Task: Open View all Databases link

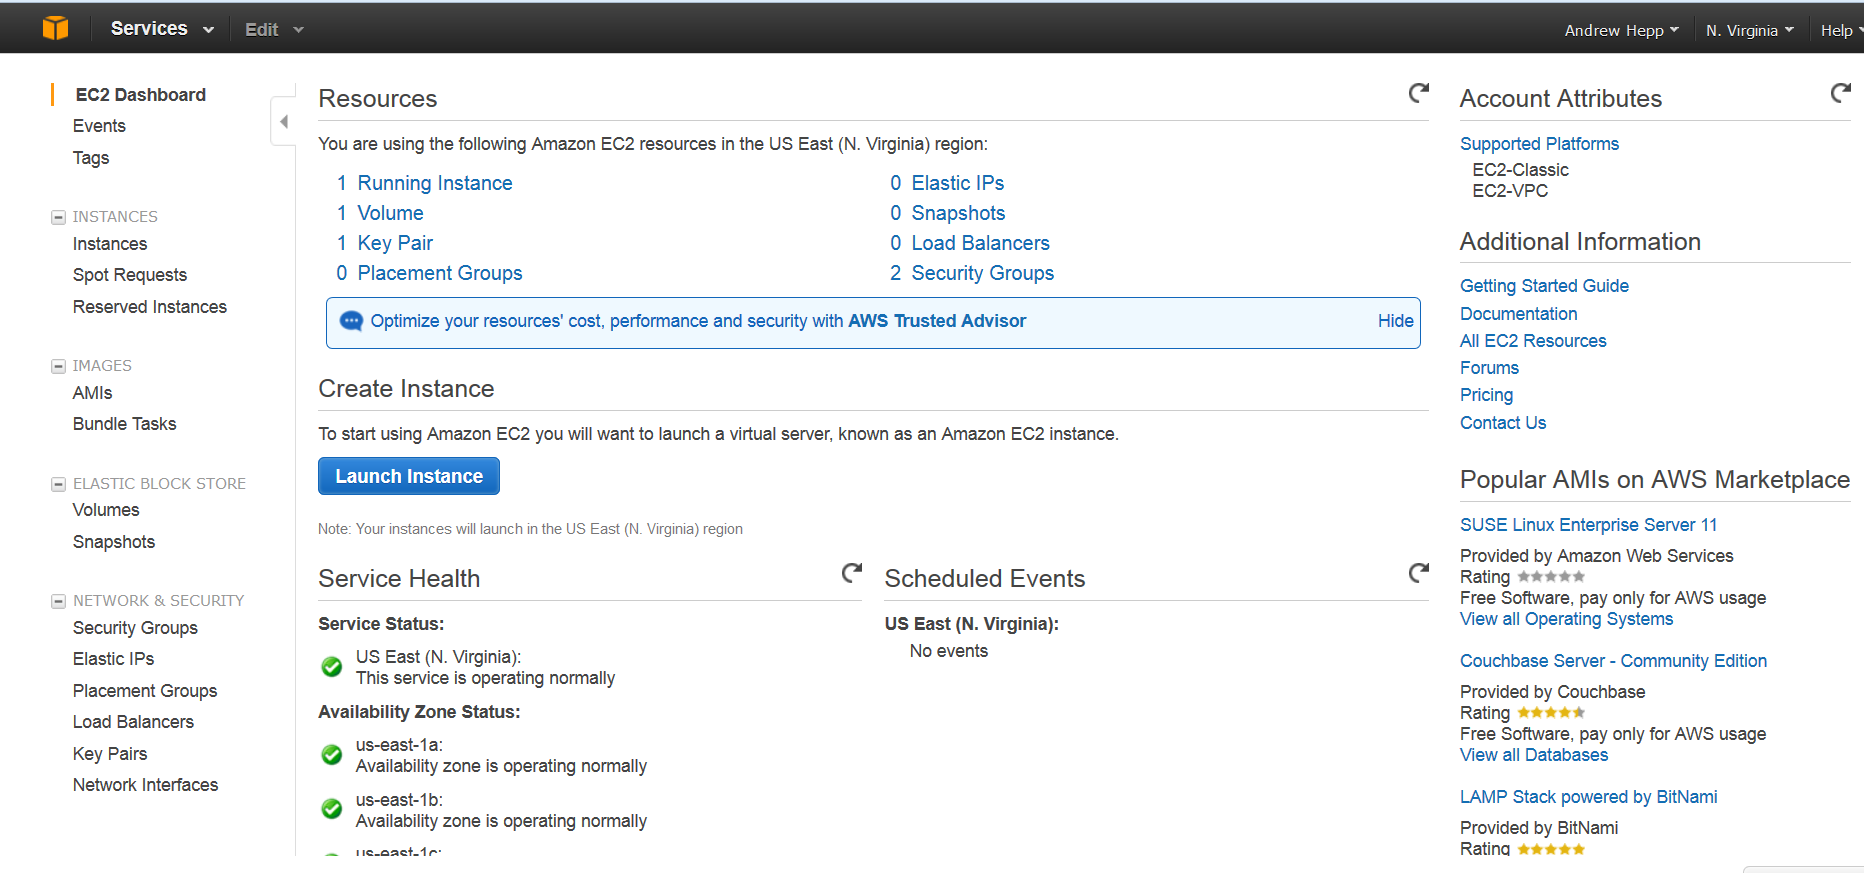Action: tap(1534, 755)
